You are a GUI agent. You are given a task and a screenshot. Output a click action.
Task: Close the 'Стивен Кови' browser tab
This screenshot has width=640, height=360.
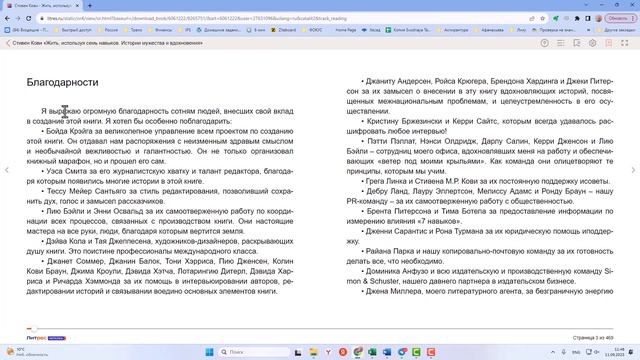pyautogui.click(x=77, y=6)
